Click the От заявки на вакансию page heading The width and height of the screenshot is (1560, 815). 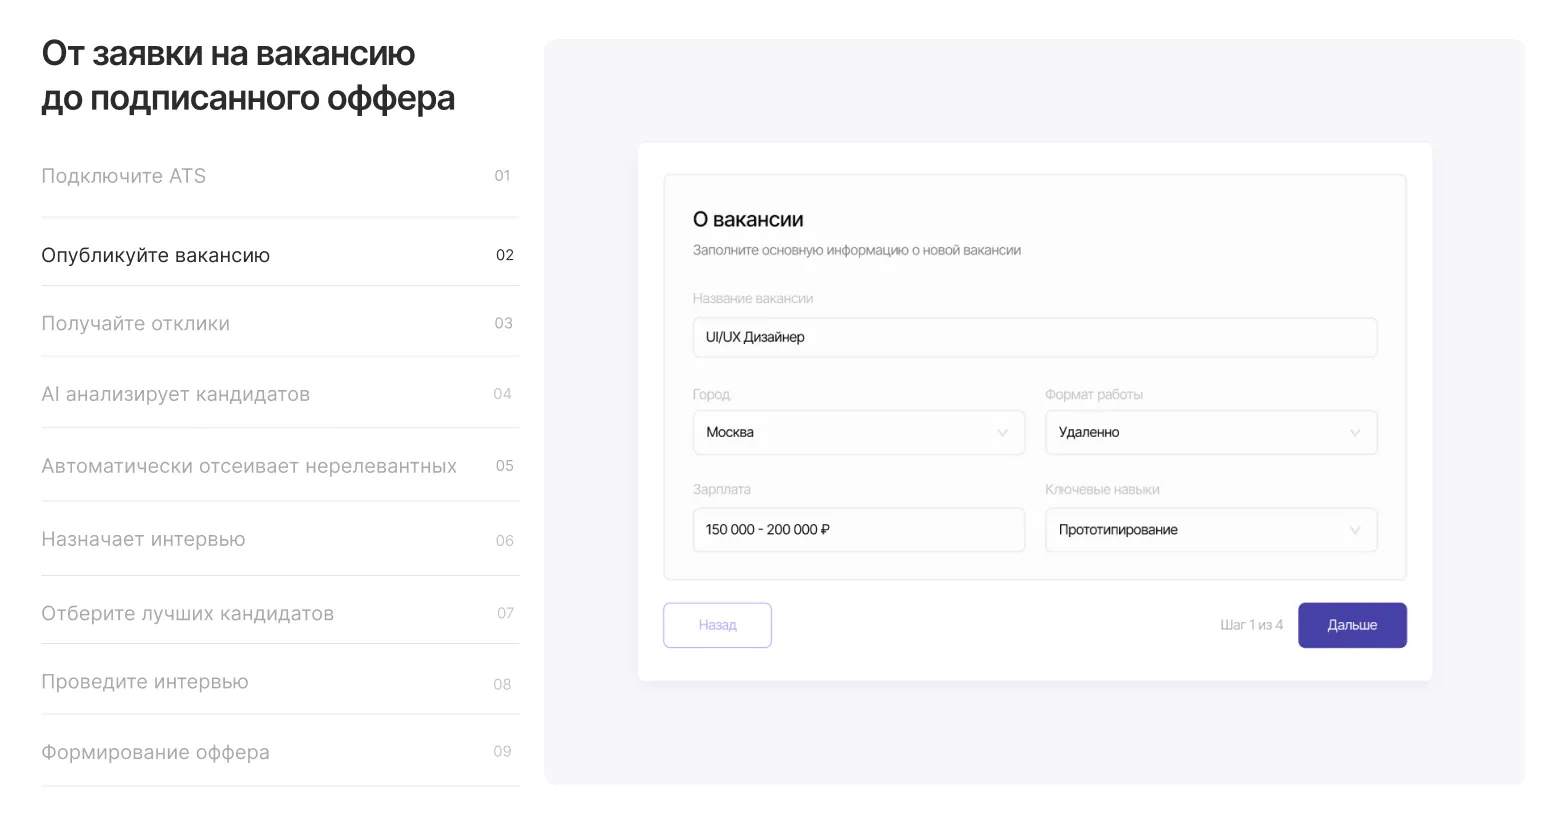tap(248, 76)
